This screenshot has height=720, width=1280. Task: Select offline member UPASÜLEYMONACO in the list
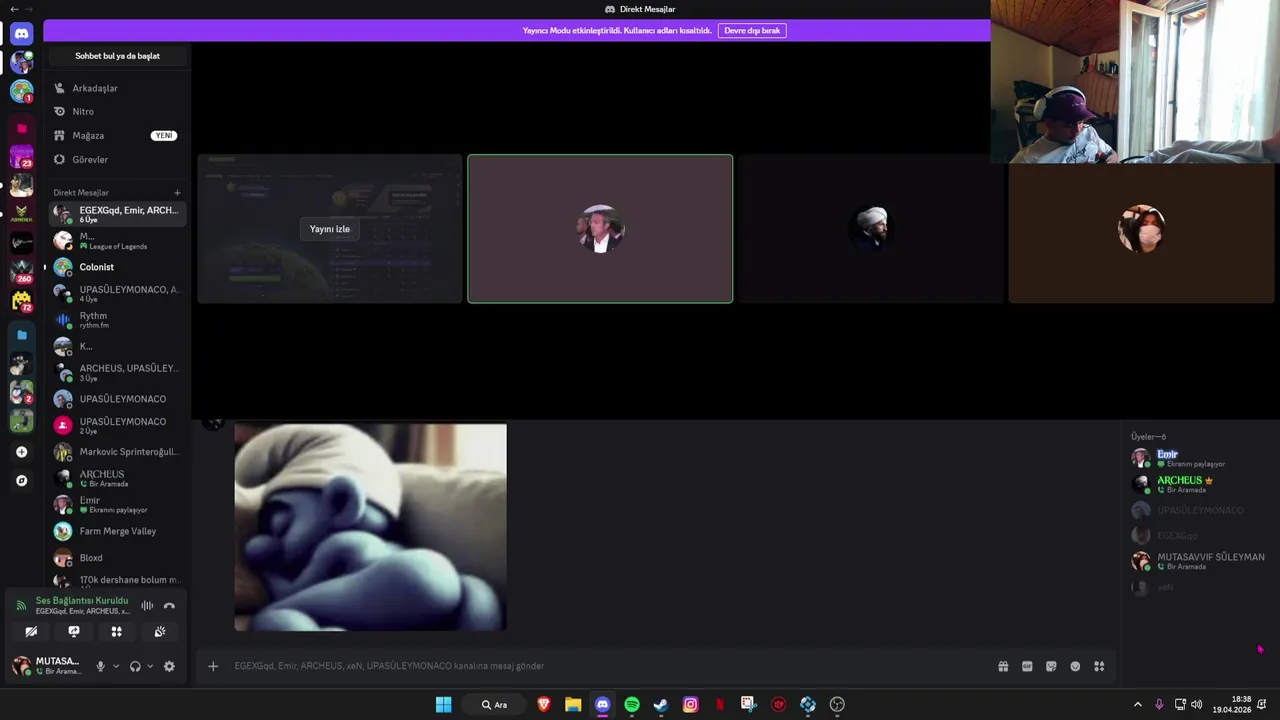pos(1200,510)
